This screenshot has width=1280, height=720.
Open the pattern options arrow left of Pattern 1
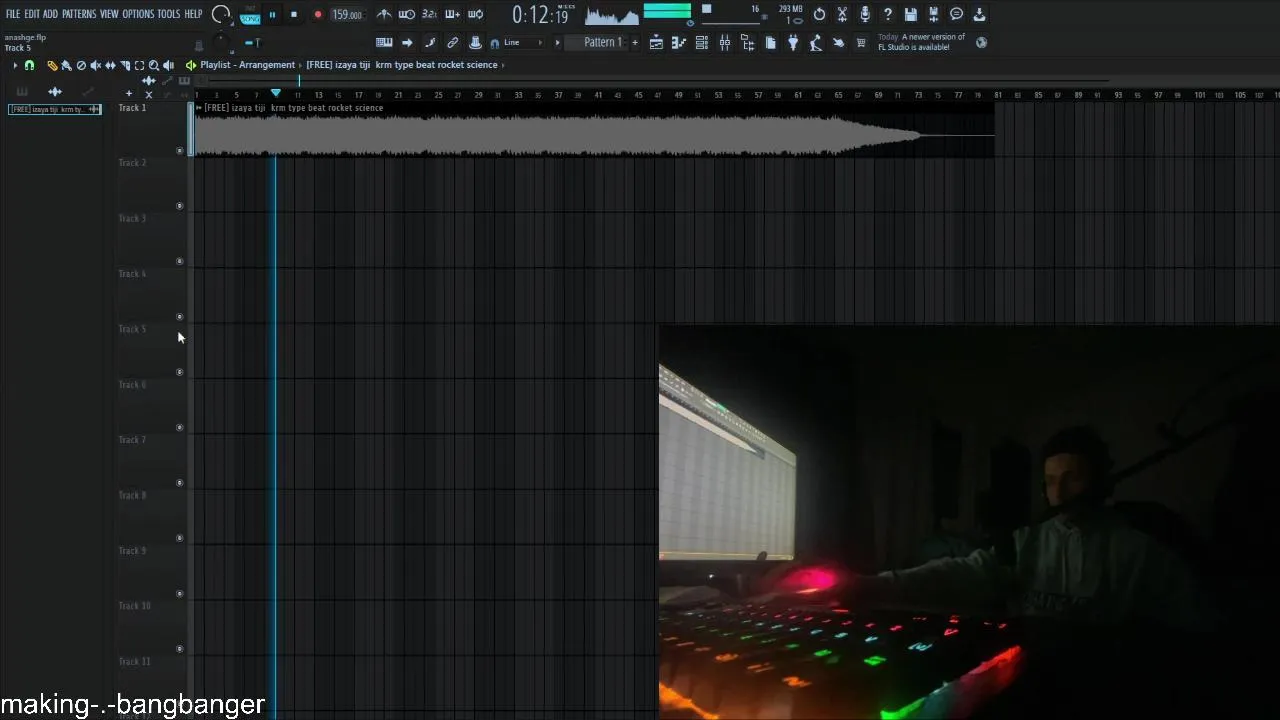tap(557, 43)
